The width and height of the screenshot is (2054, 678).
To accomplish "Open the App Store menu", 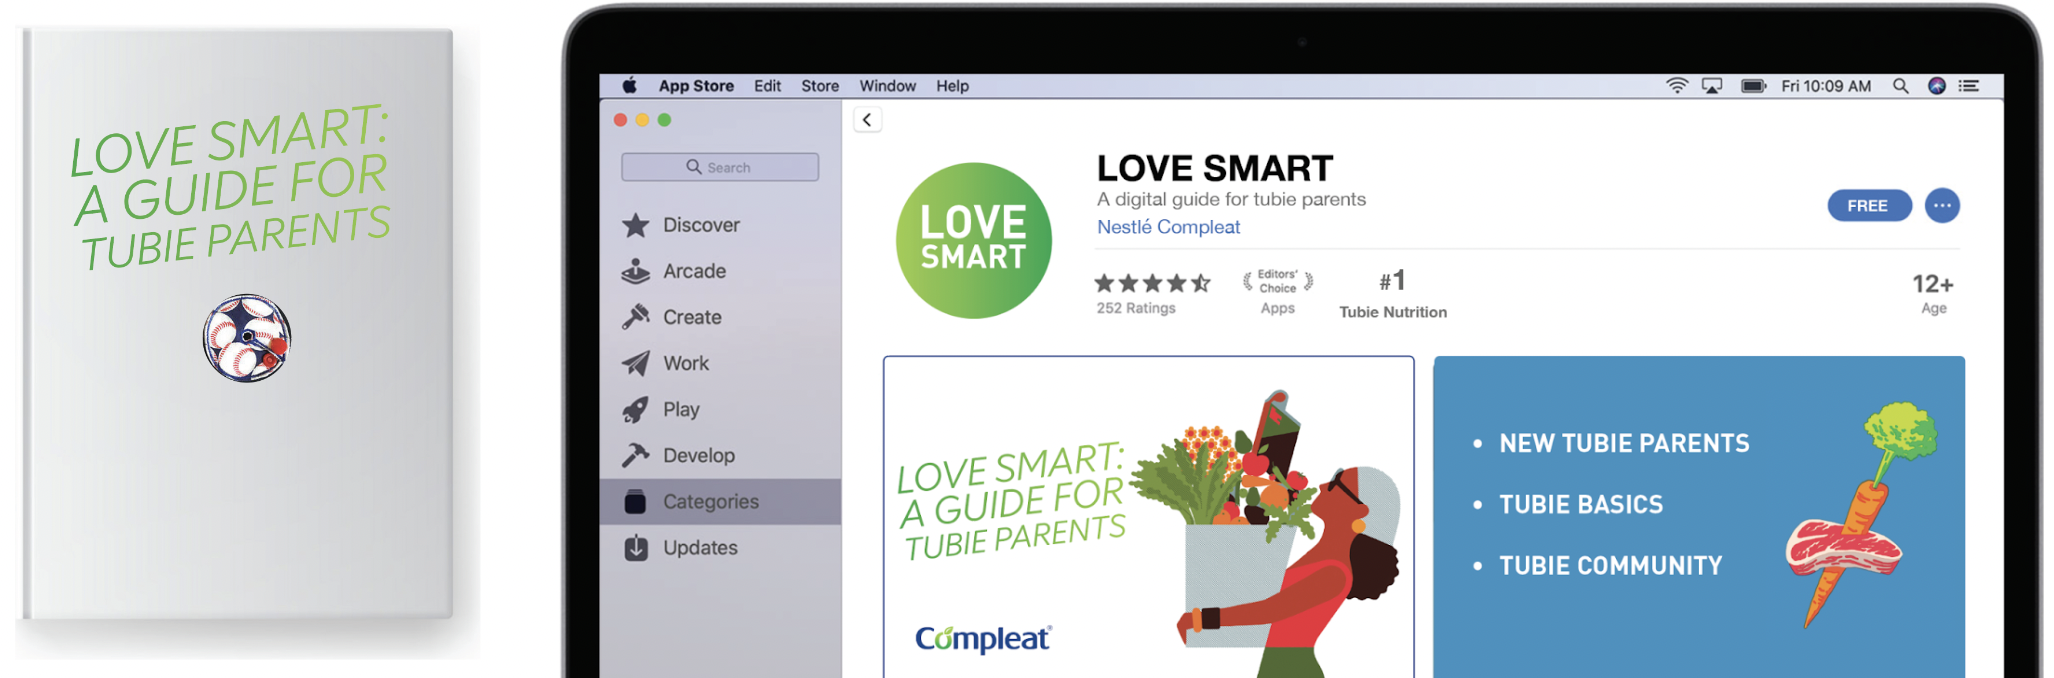I will point(696,86).
